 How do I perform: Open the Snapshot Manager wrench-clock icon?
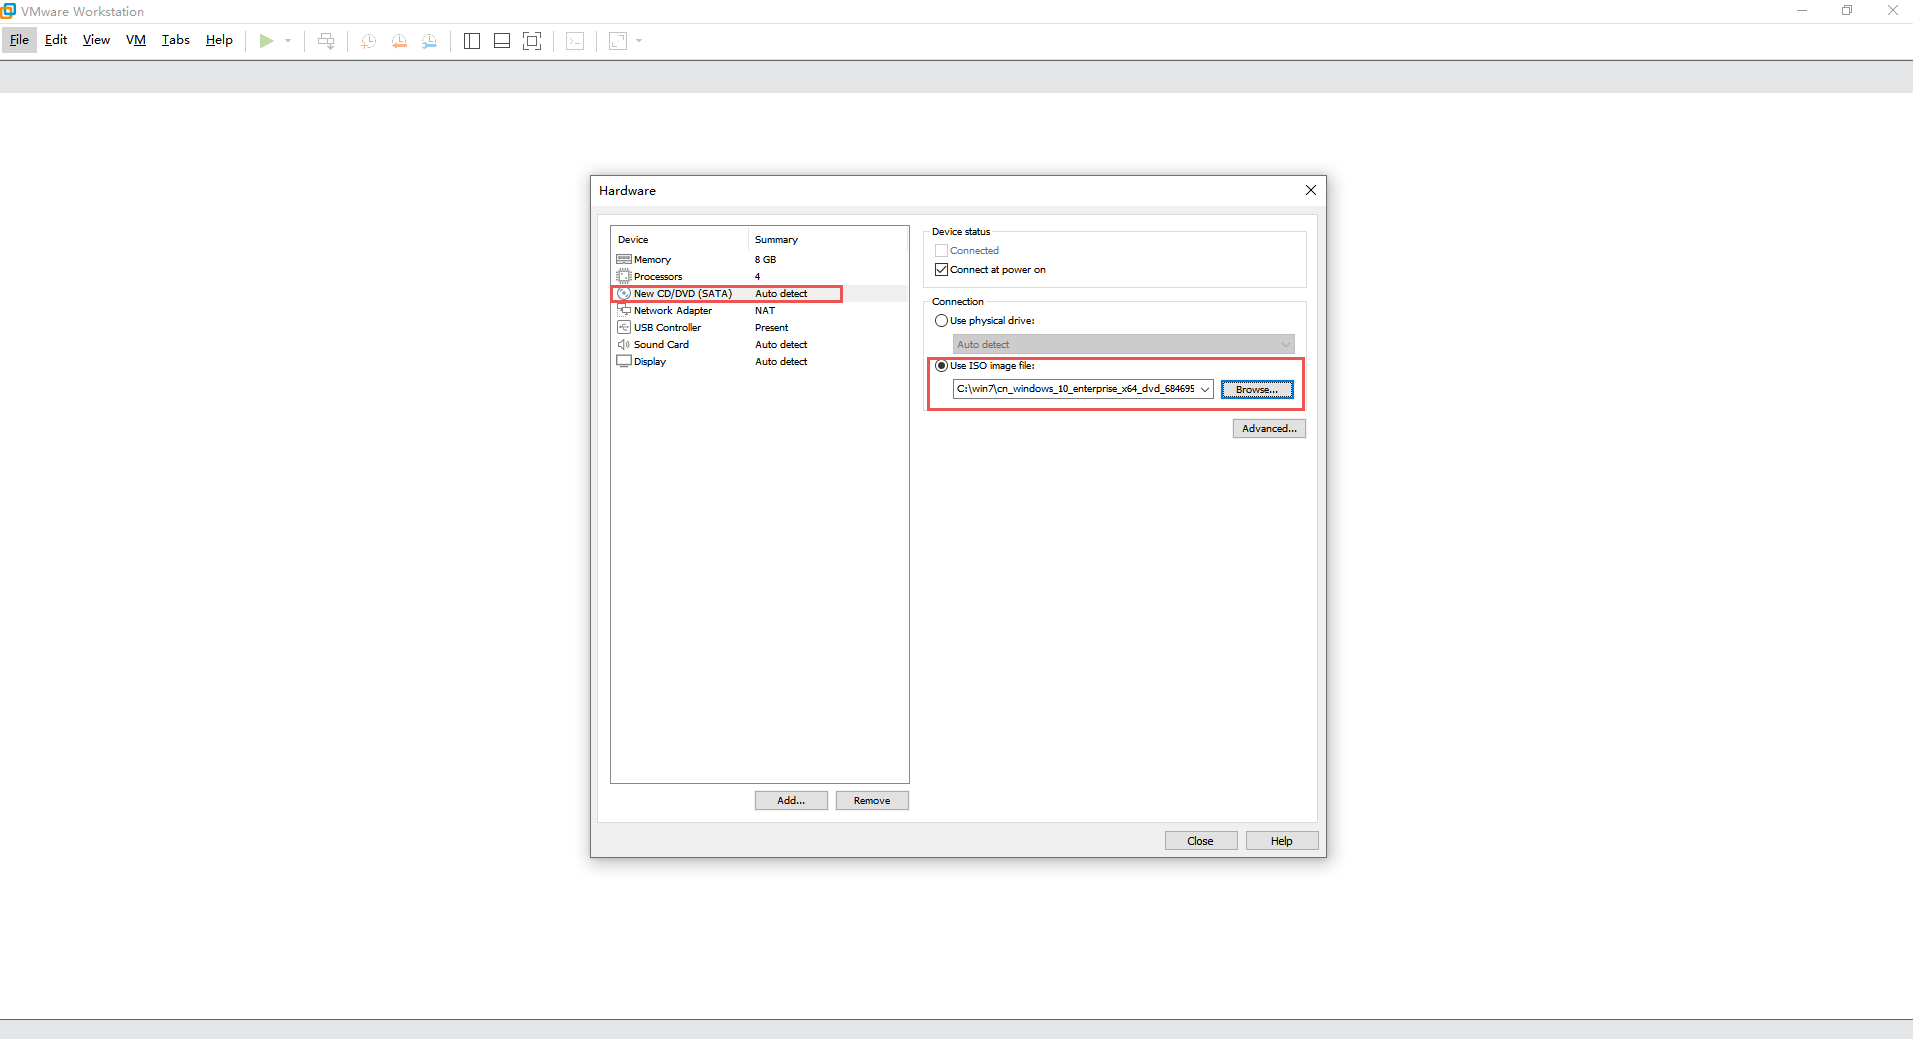pos(429,41)
